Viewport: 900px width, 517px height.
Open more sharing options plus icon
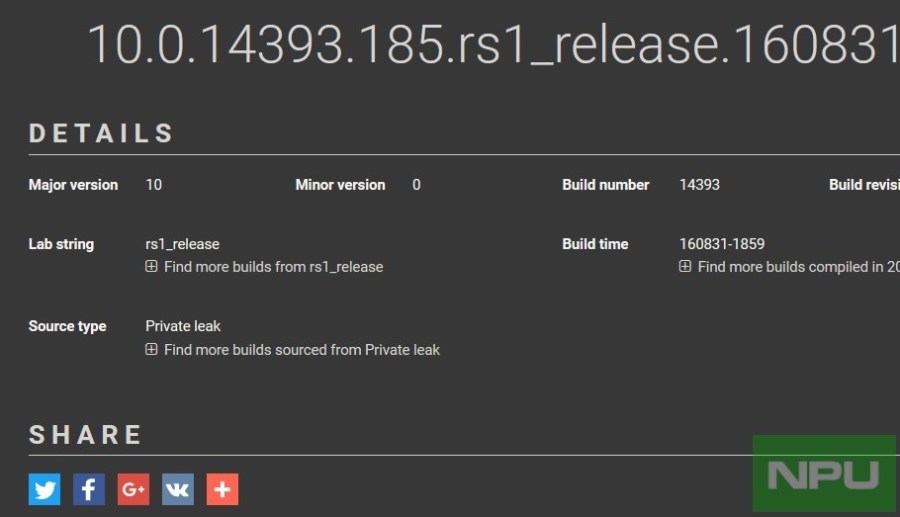pos(222,489)
